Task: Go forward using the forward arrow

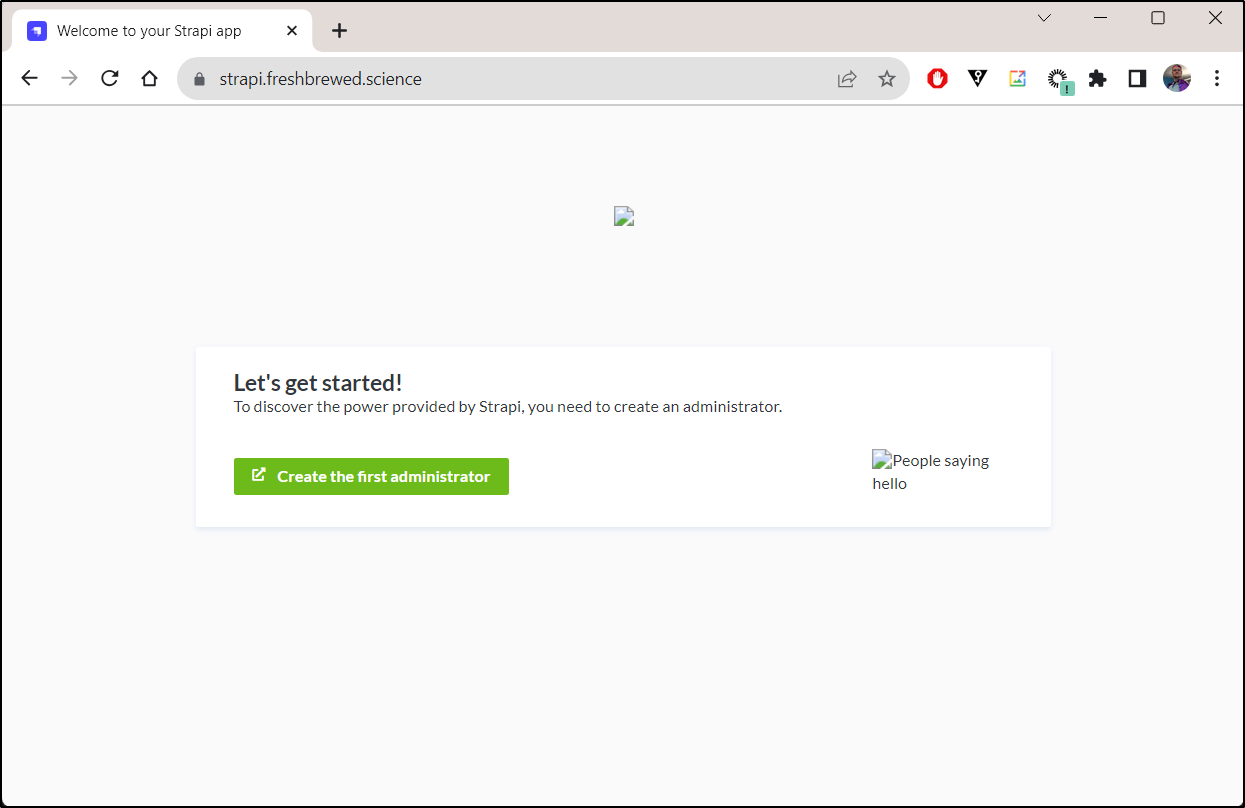Action: (x=69, y=78)
